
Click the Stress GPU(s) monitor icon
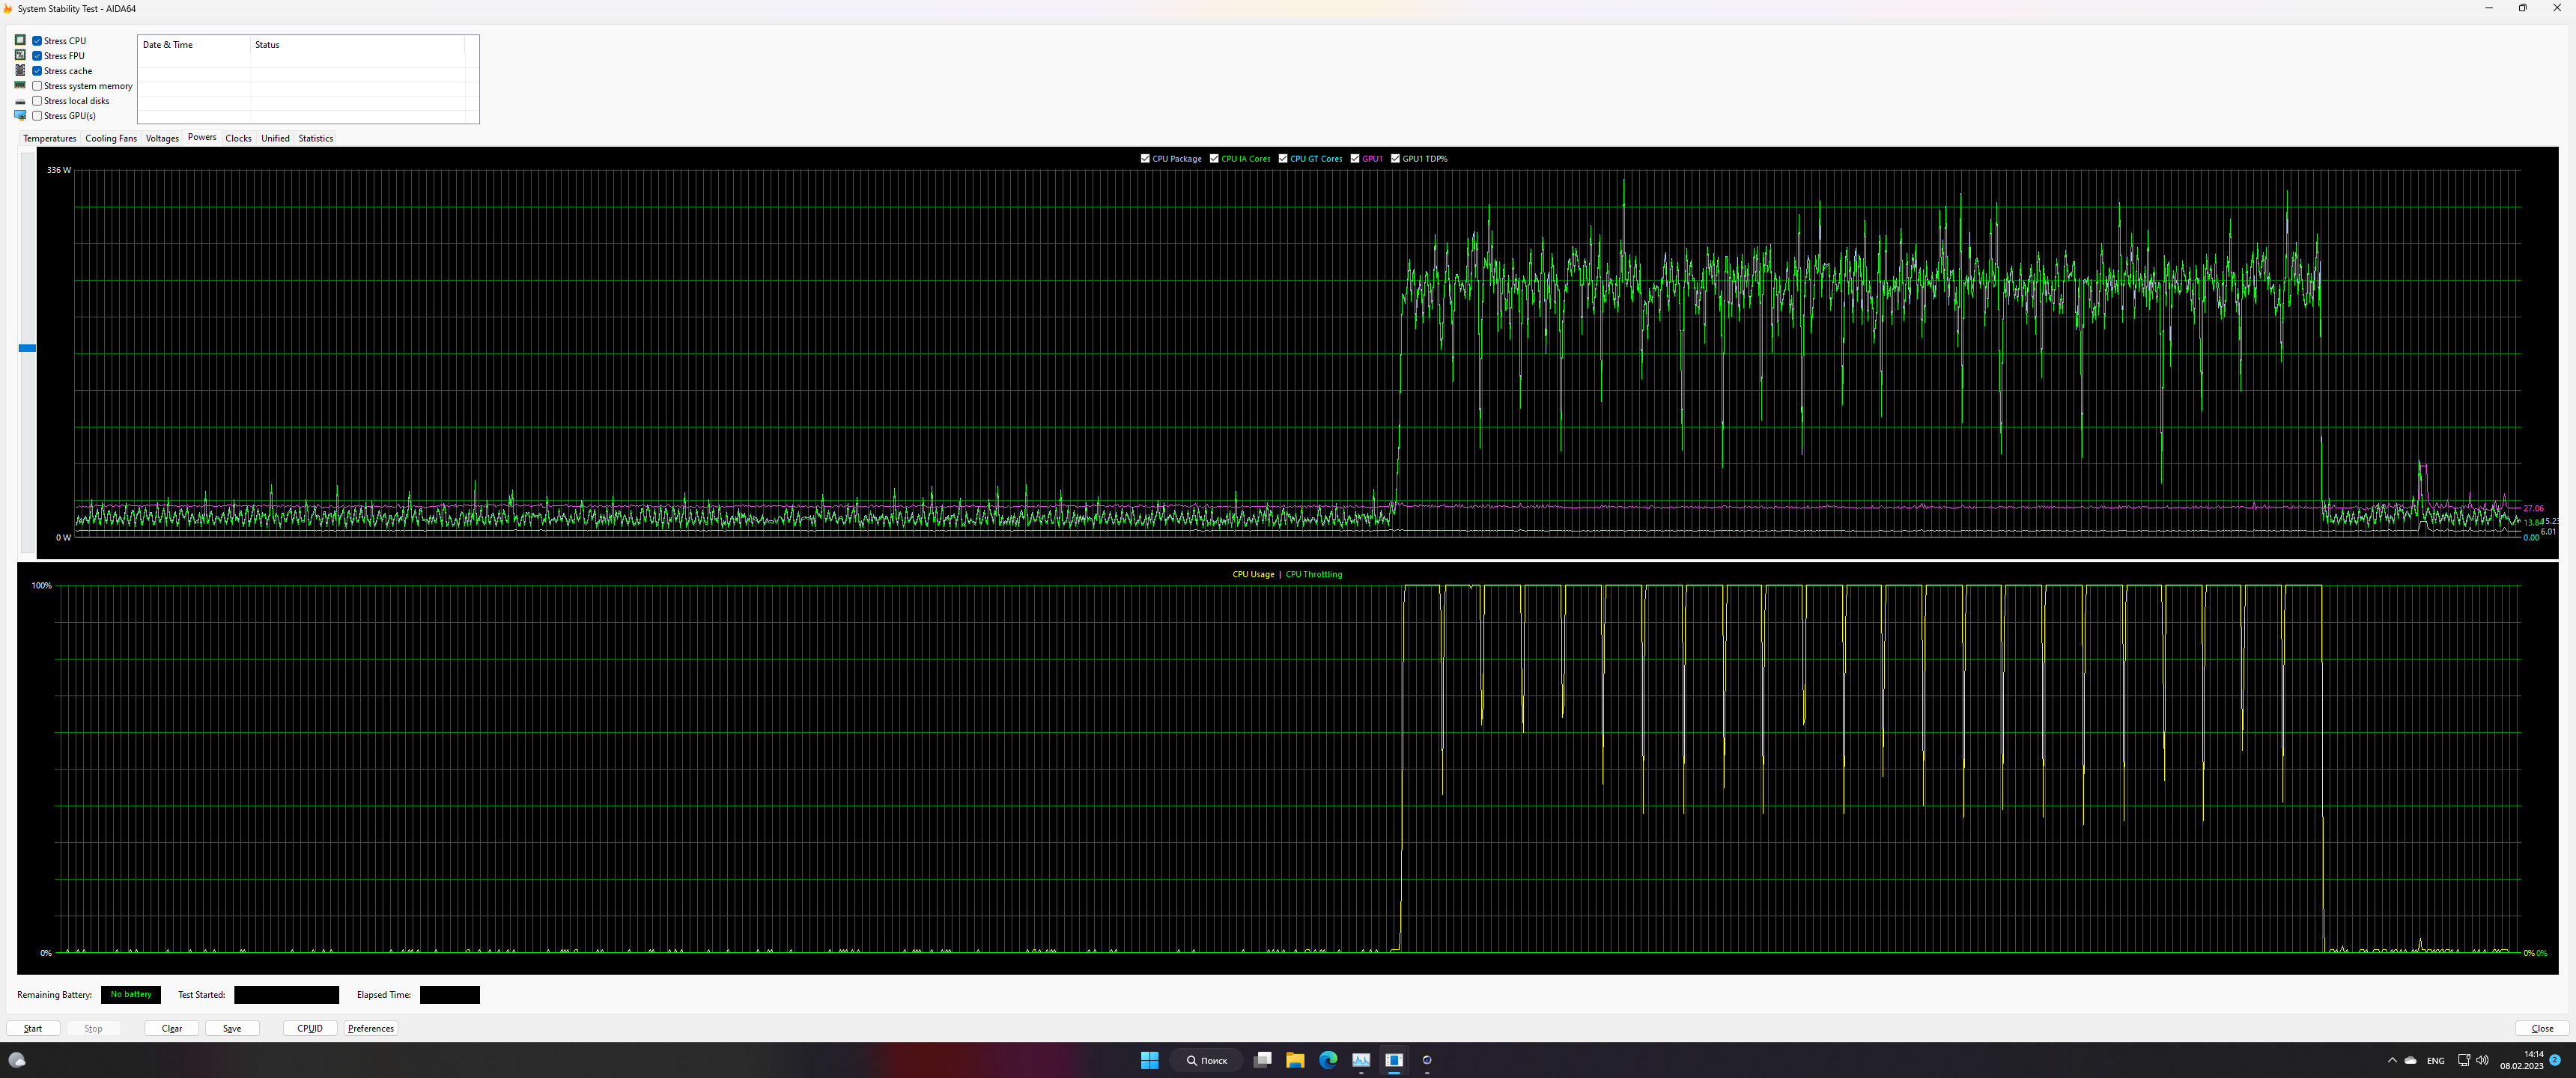20,115
